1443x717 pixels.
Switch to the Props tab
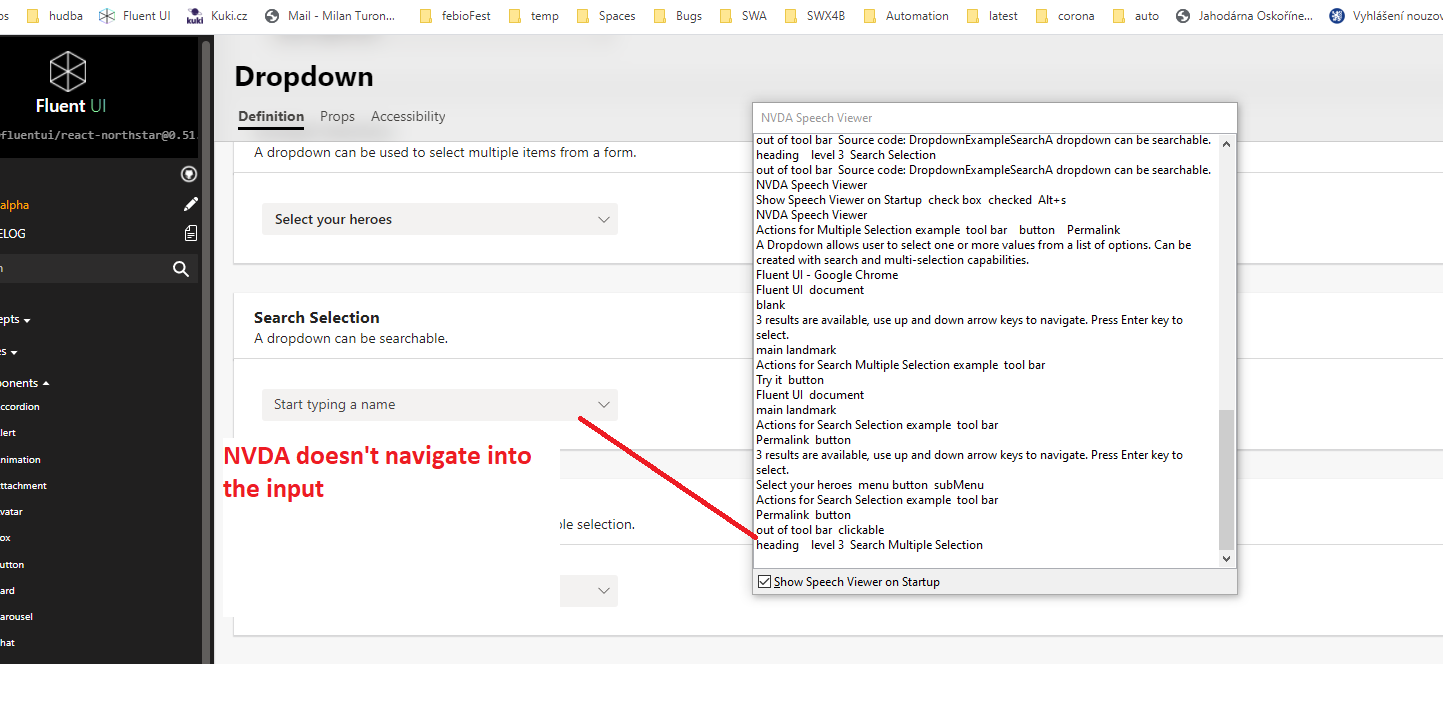click(337, 116)
